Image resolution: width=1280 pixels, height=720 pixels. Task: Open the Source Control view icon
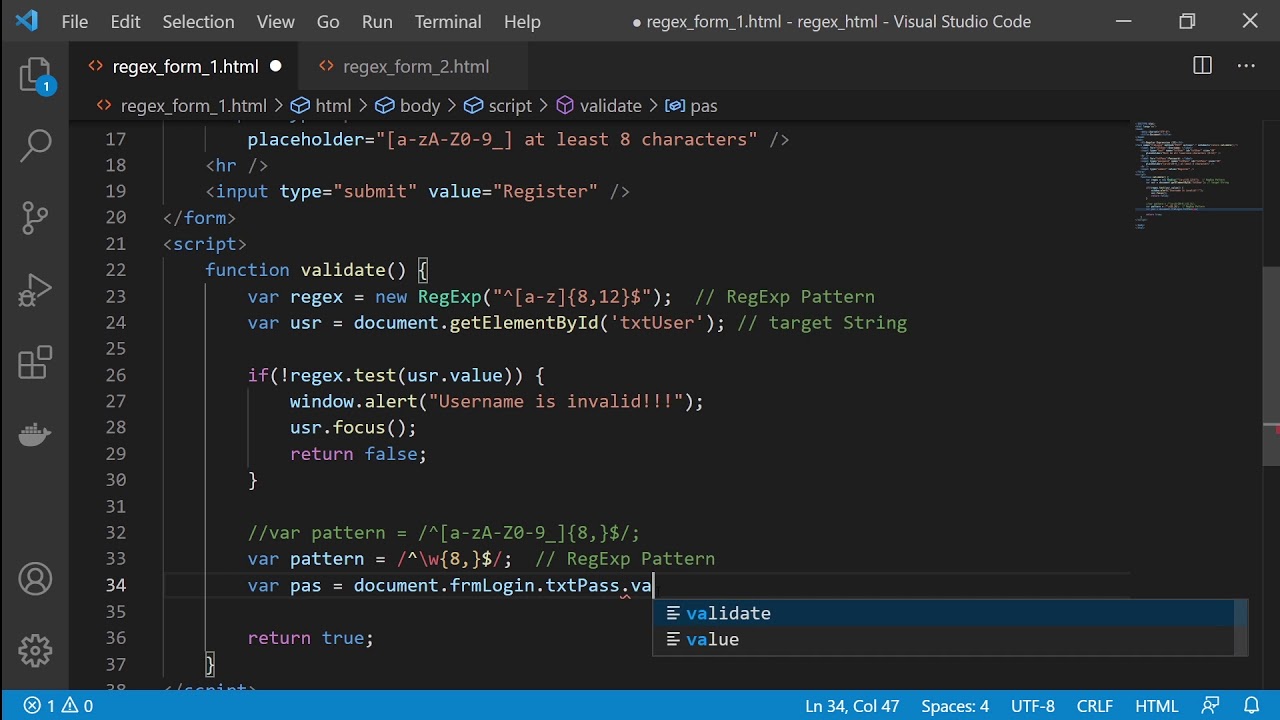click(x=35, y=217)
